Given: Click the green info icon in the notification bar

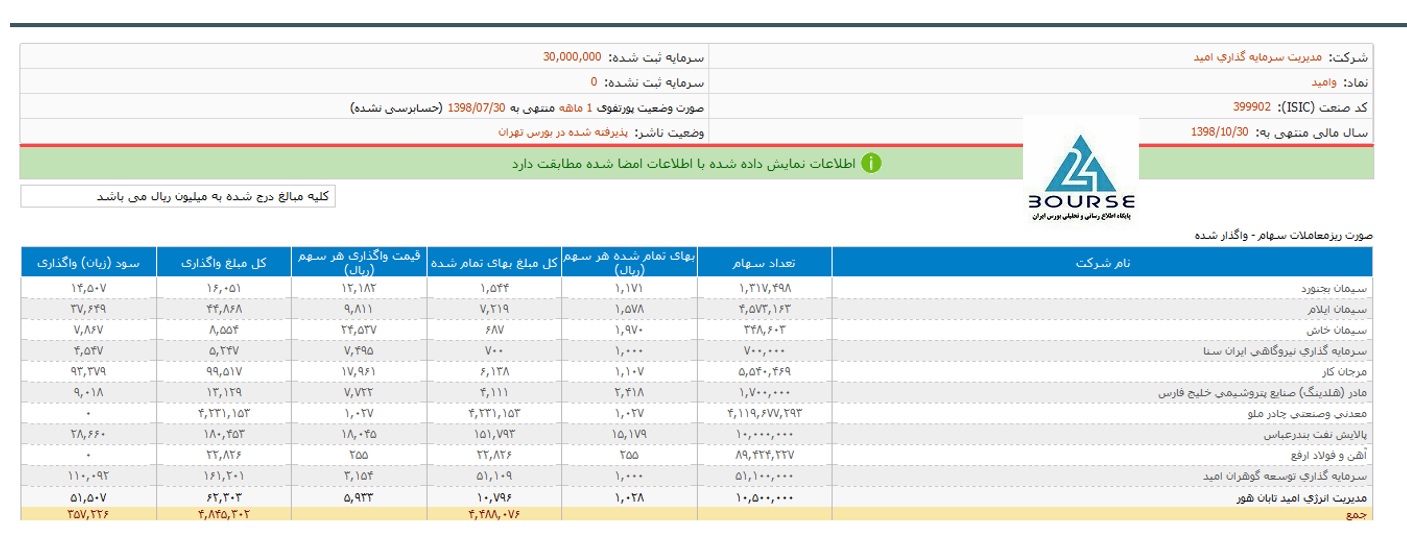Looking at the screenshot, I should 871,163.
